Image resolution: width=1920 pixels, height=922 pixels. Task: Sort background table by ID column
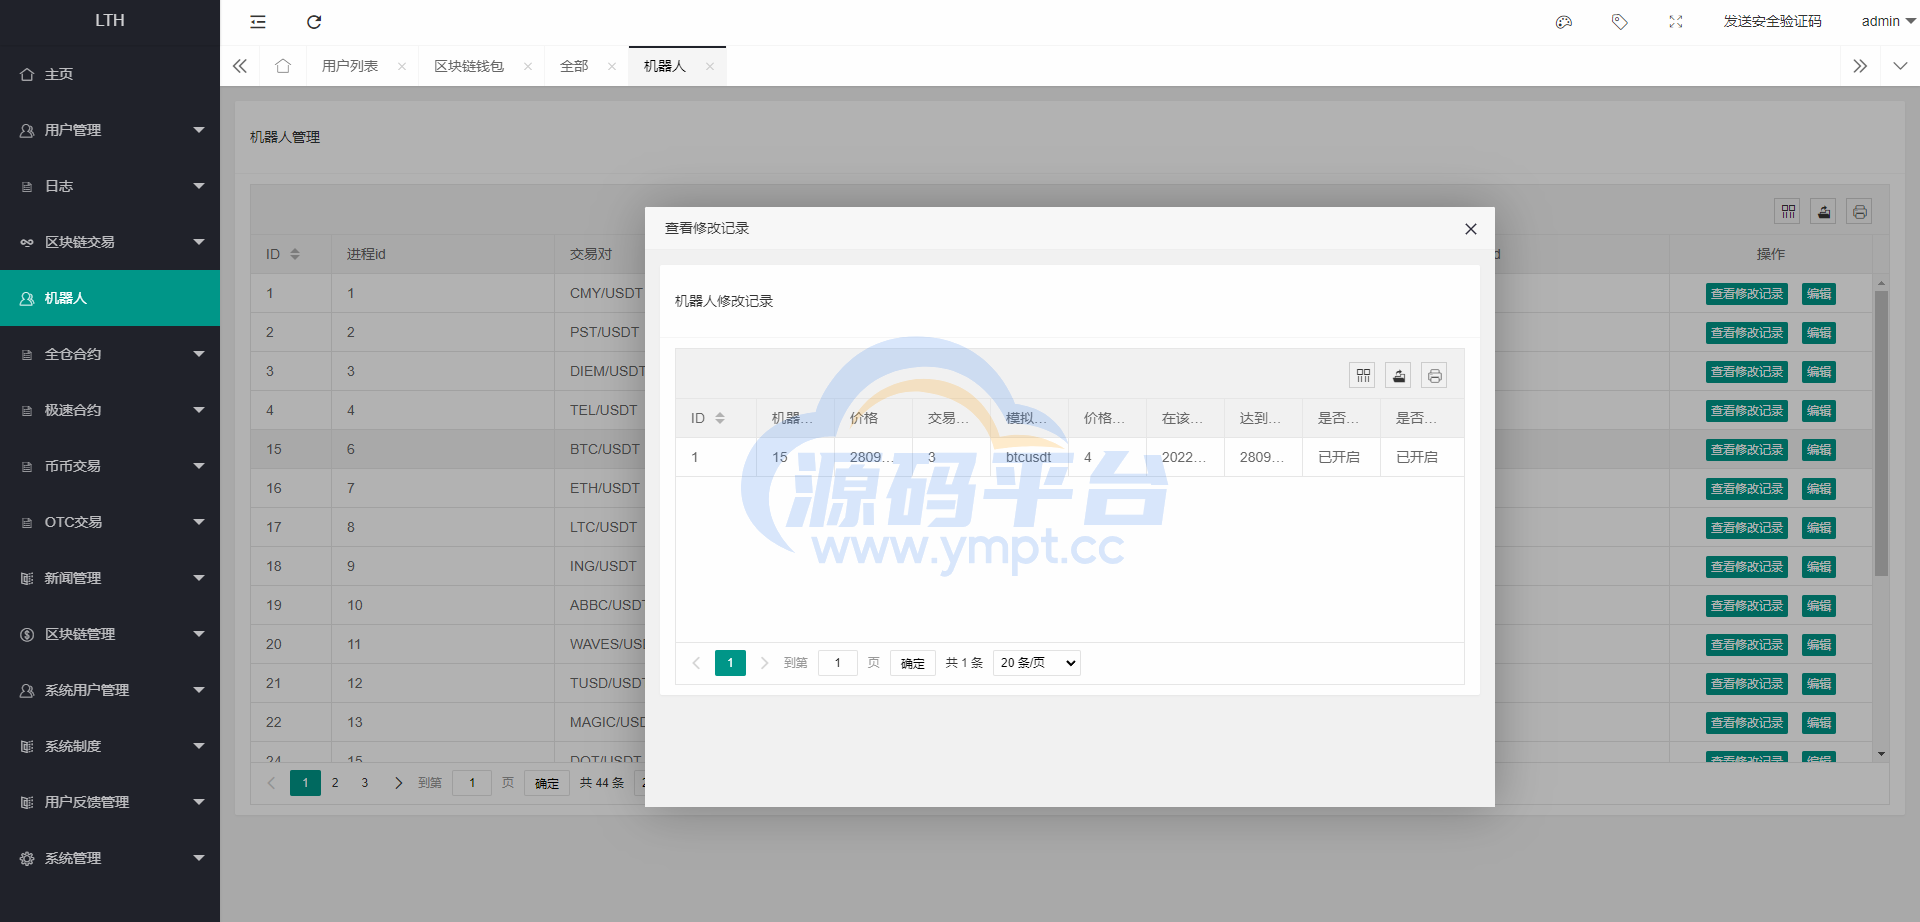(295, 254)
